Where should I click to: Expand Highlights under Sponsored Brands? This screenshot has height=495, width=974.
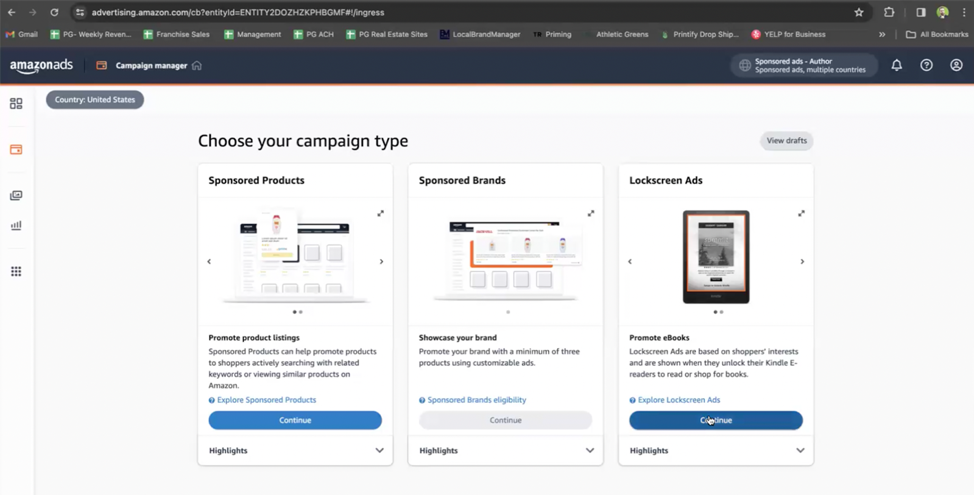(506, 450)
